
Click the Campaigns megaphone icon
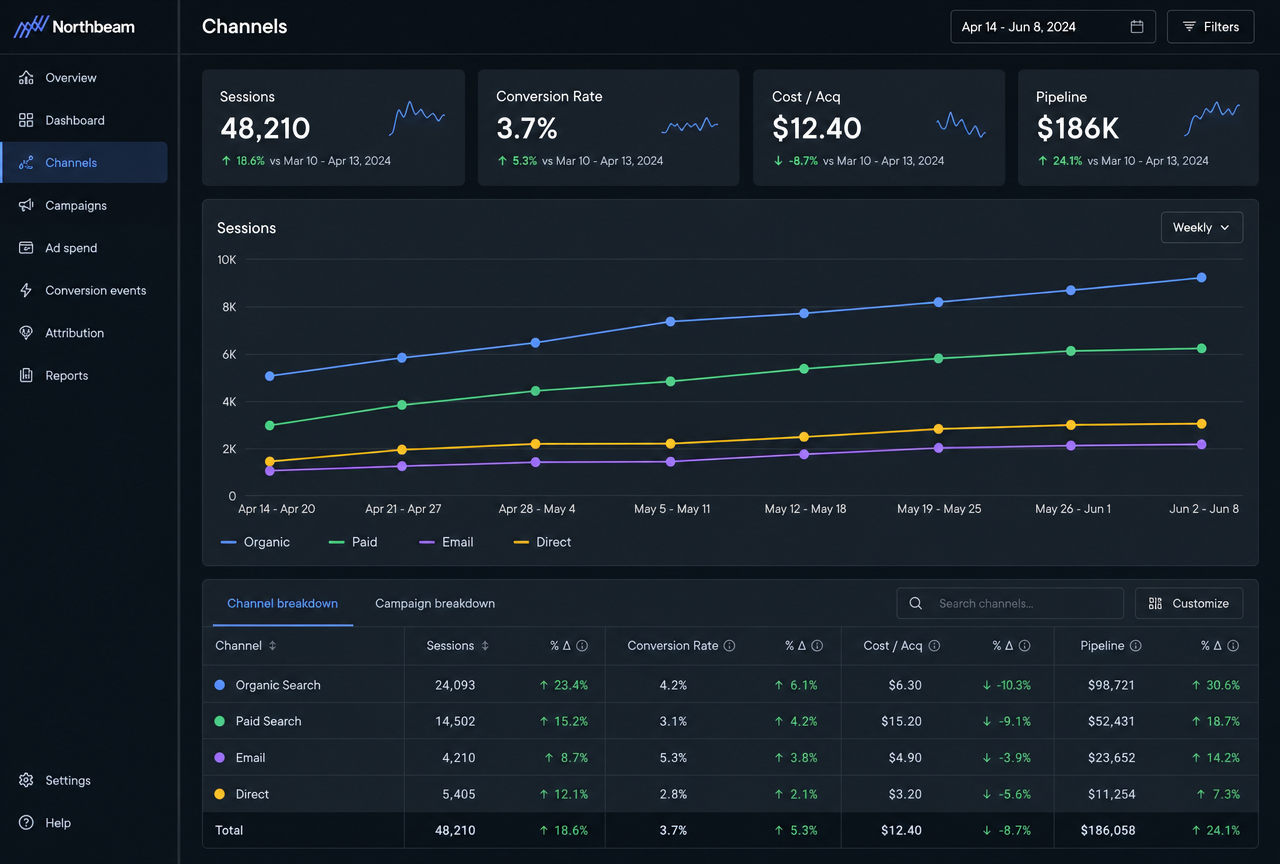pyautogui.click(x=26, y=205)
